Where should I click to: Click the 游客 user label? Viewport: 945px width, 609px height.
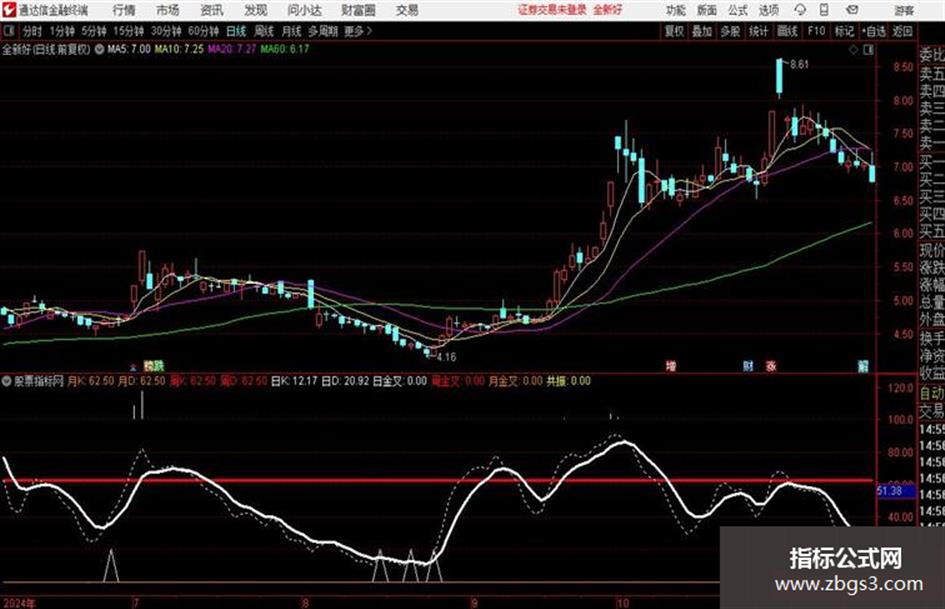tap(903, 10)
